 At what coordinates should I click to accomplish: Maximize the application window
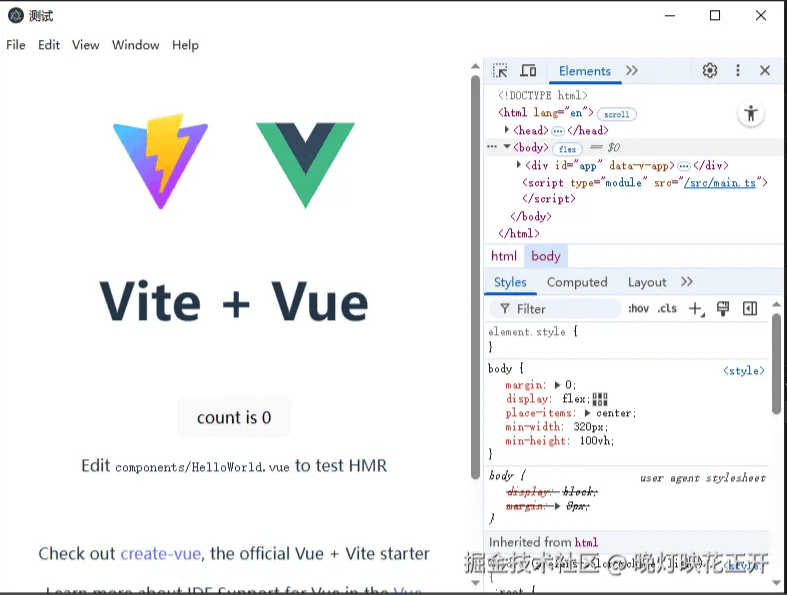(715, 16)
